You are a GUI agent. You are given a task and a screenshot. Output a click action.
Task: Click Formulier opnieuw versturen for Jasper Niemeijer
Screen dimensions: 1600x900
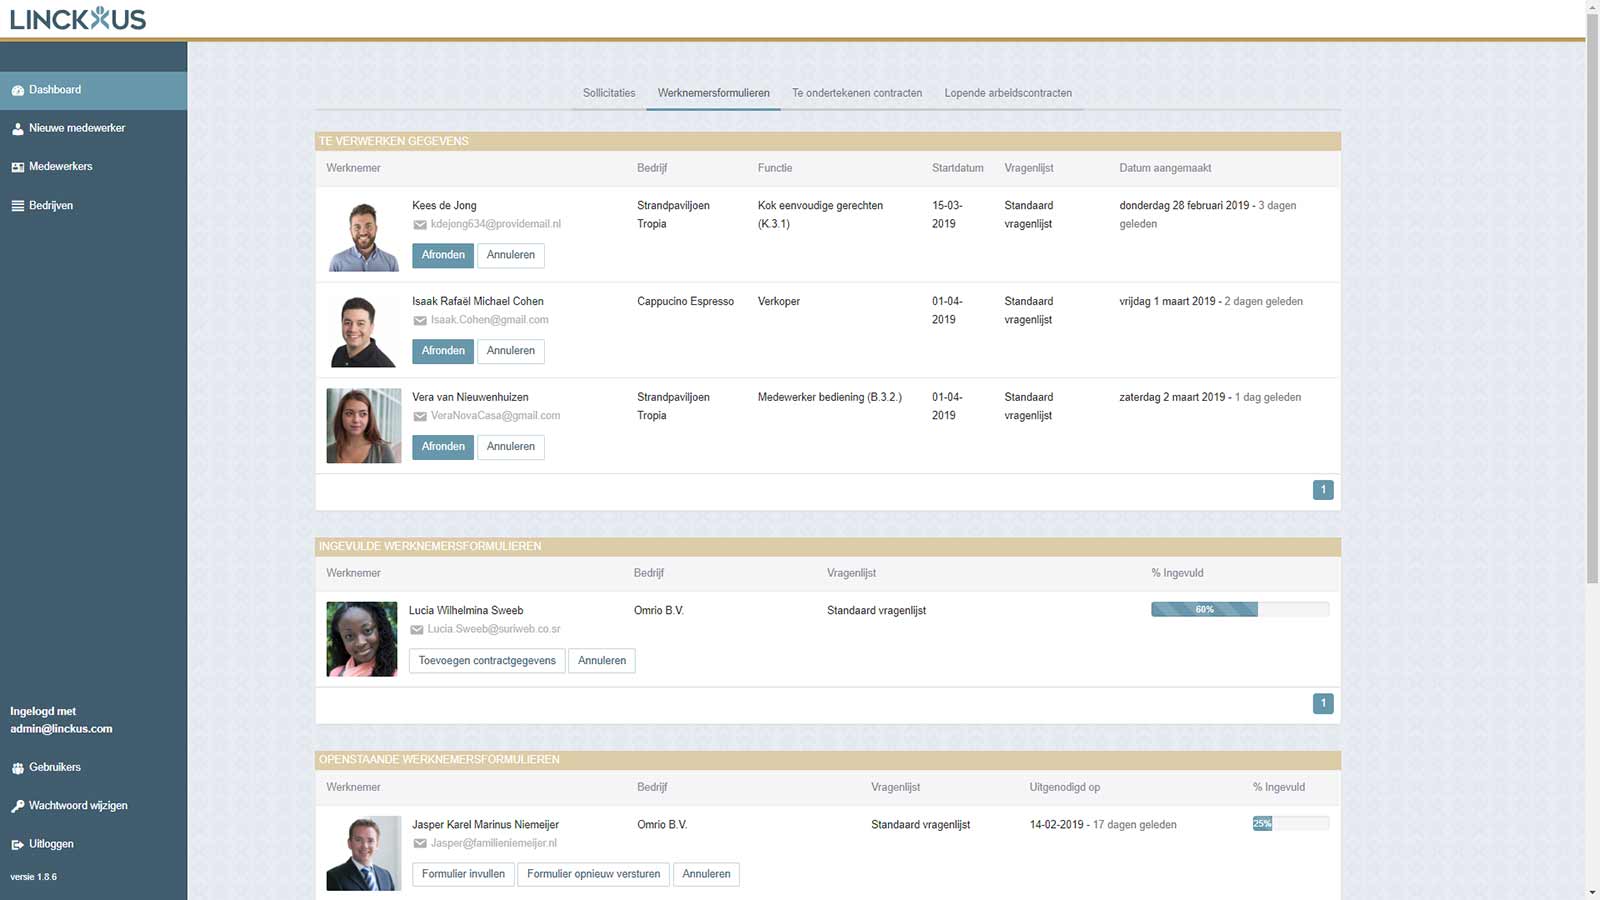tap(593, 874)
